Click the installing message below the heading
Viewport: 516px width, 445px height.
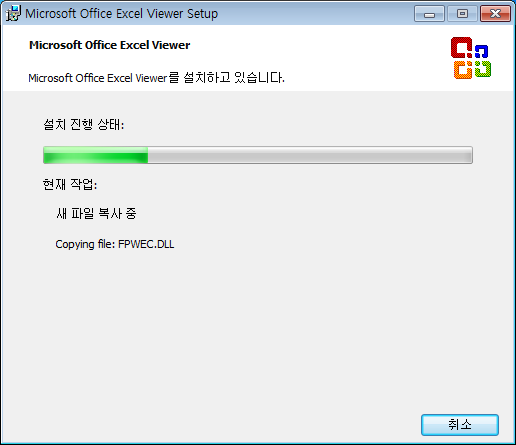coord(156,78)
